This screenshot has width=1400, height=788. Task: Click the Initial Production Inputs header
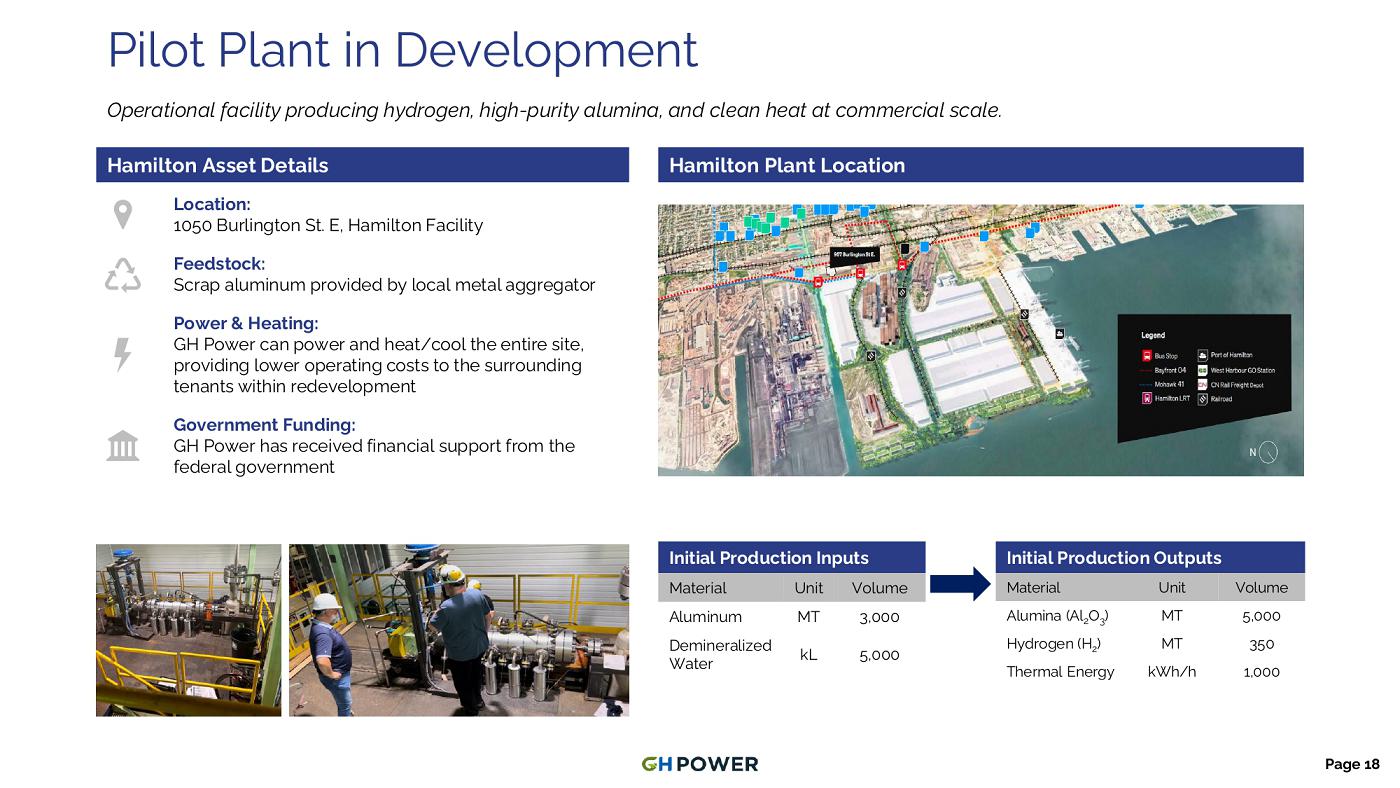click(x=791, y=557)
